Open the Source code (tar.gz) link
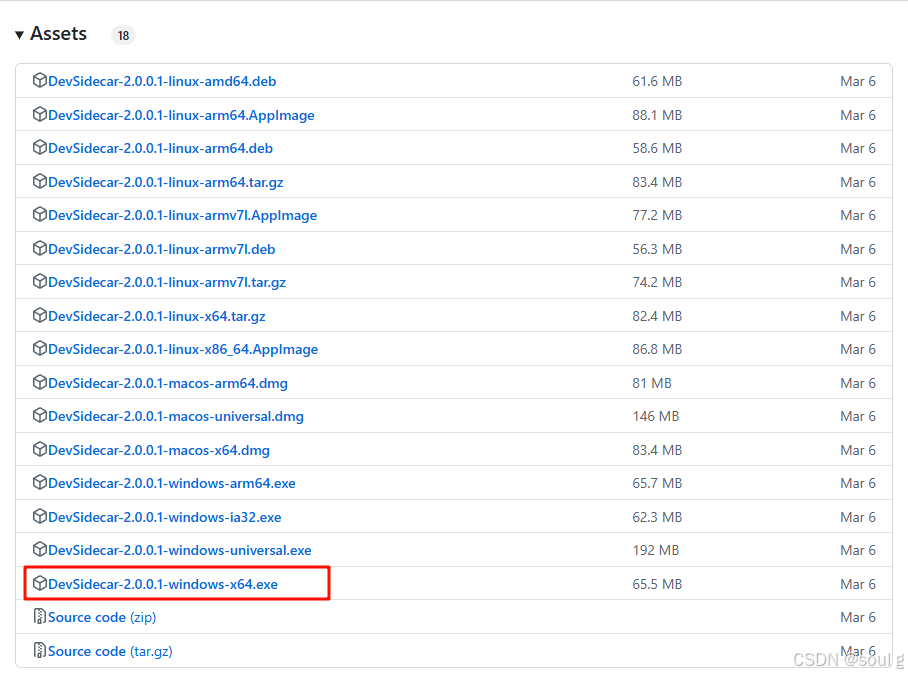The width and height of the screenshot is (908, 675). click(110, 651)
